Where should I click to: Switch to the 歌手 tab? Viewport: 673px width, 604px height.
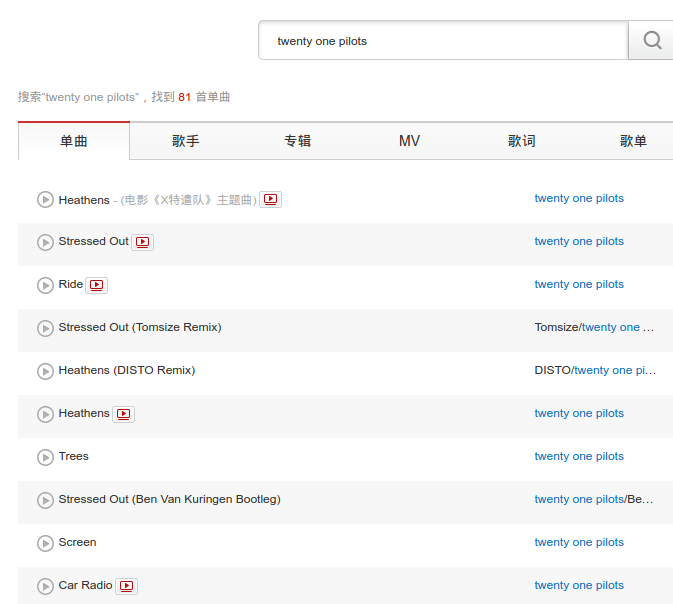[x=185, y=141]
